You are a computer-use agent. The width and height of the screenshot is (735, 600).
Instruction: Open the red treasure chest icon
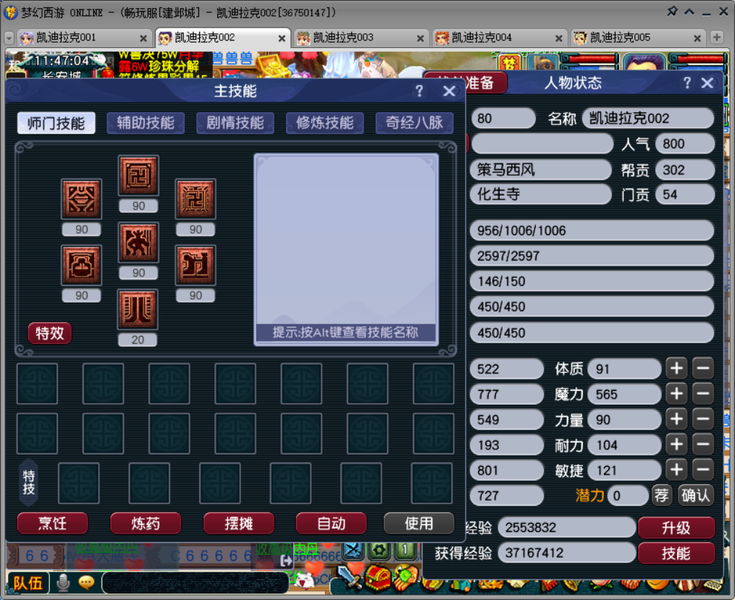pos(377,578)
